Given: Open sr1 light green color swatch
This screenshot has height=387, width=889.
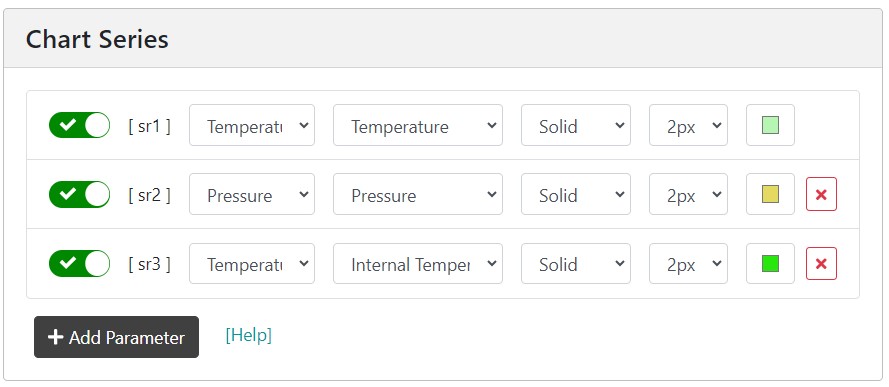Looking at the screenshot, I should point(770,125).
